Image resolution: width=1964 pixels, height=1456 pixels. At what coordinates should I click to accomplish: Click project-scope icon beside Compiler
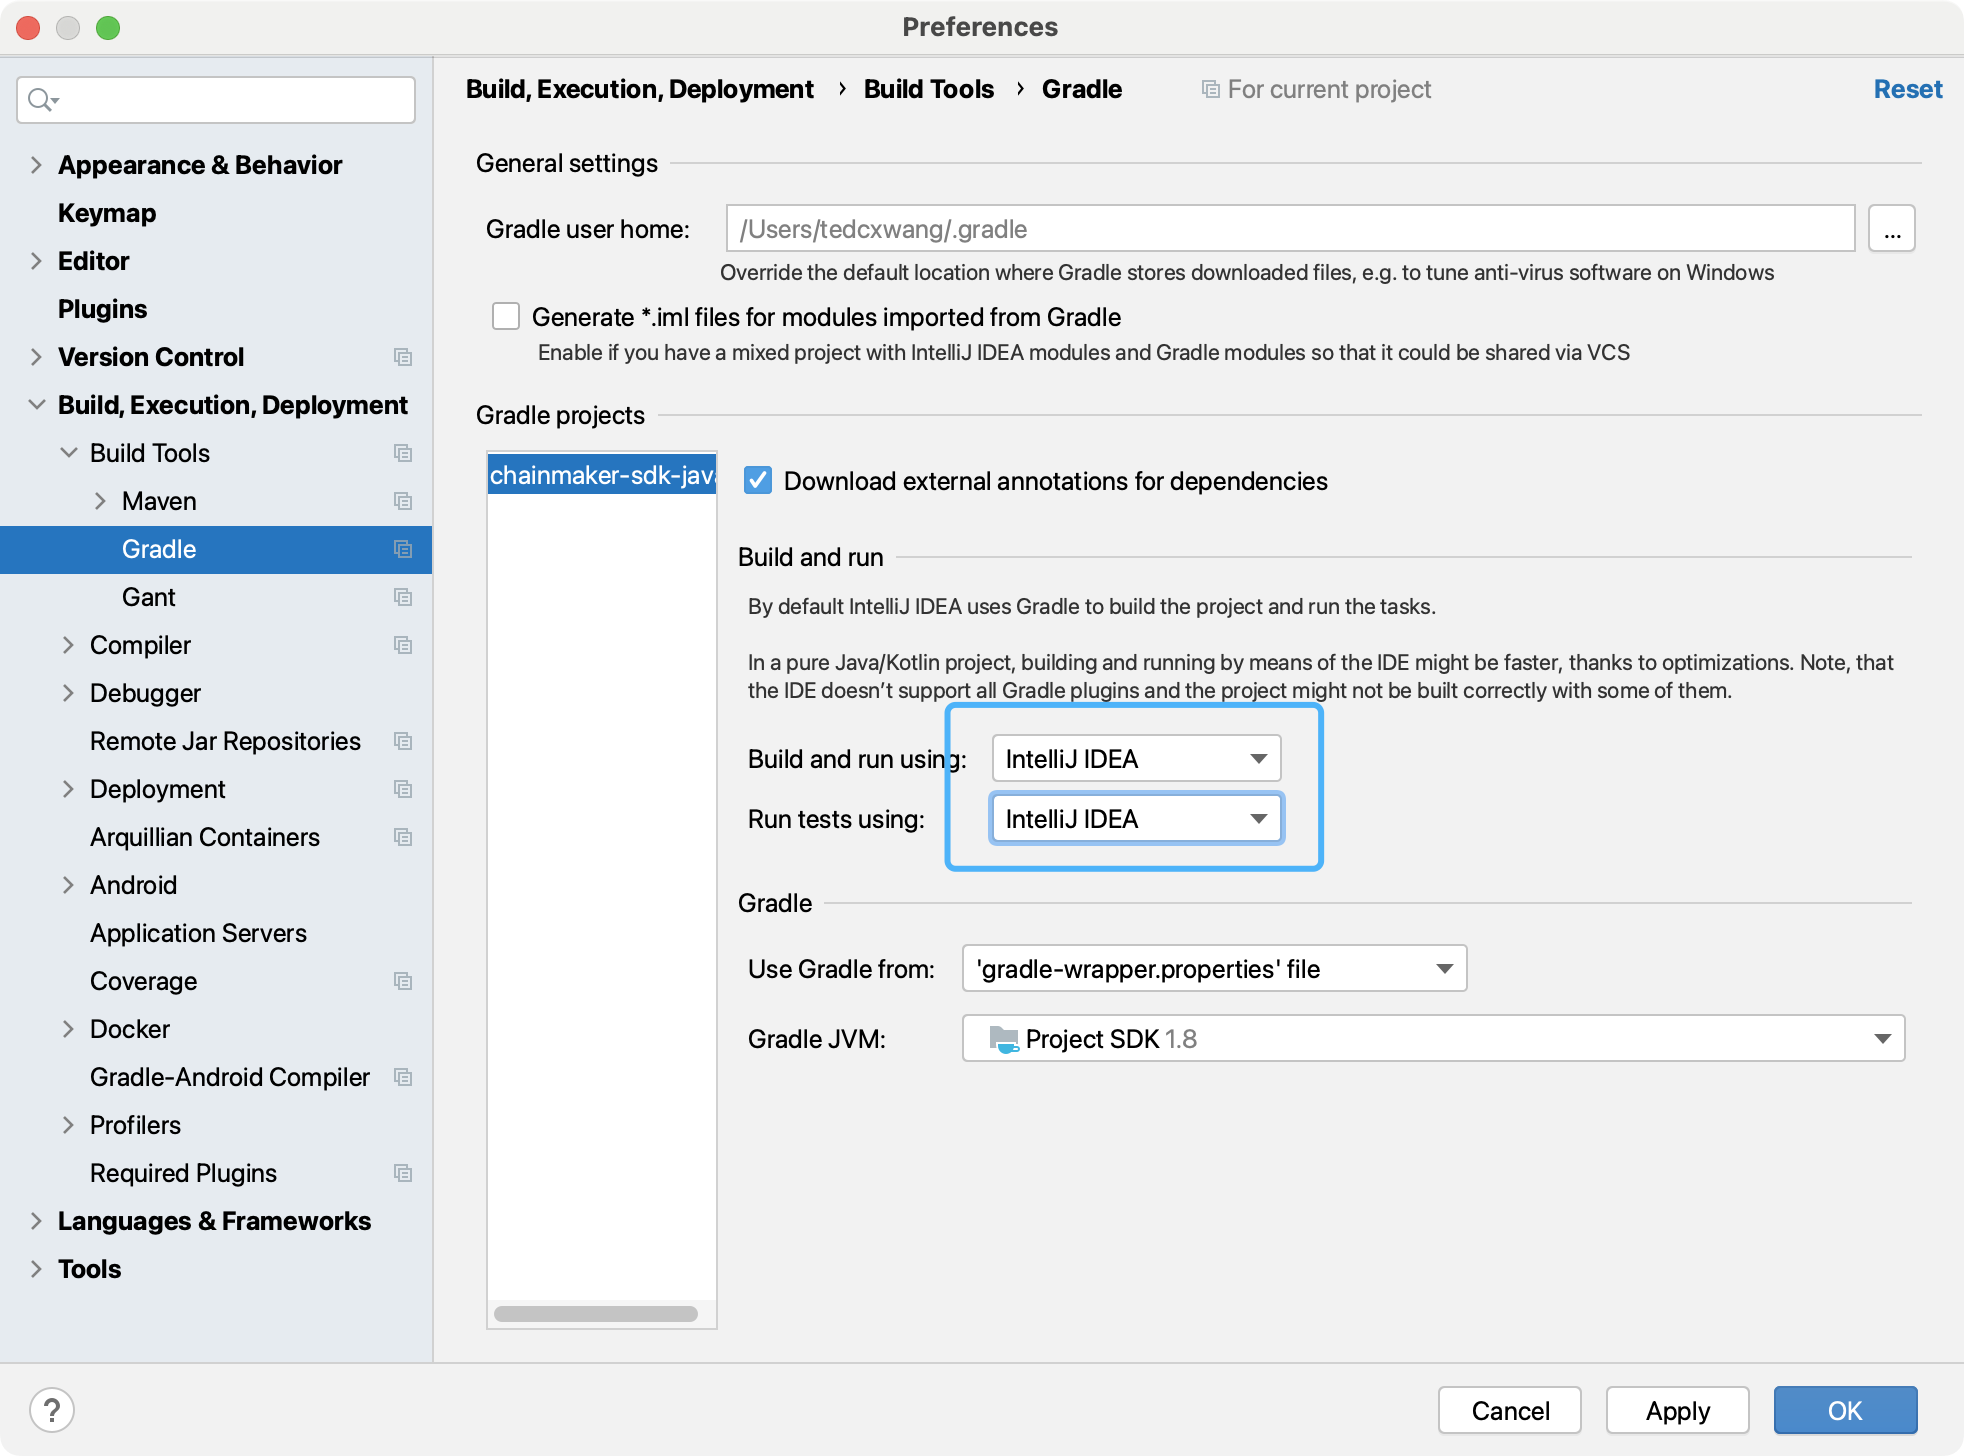(403, 645)
